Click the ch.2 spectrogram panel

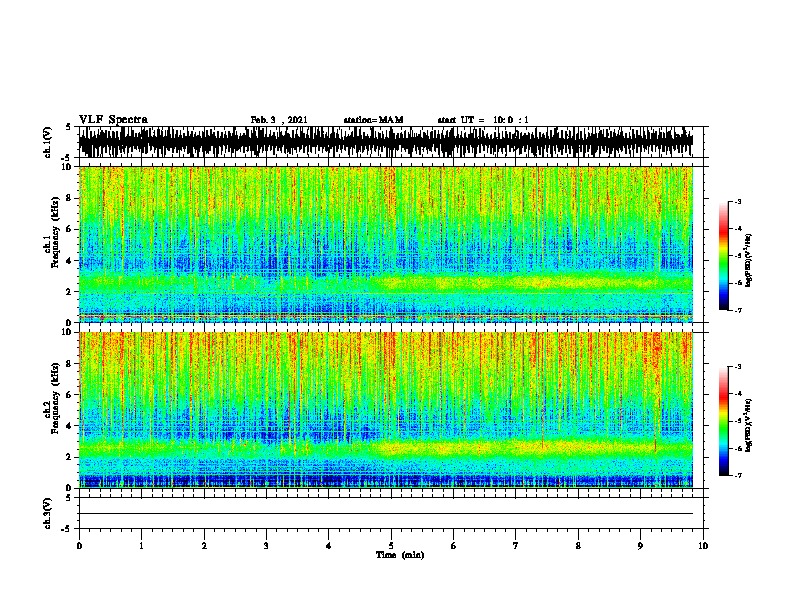[x=386, y=410]
